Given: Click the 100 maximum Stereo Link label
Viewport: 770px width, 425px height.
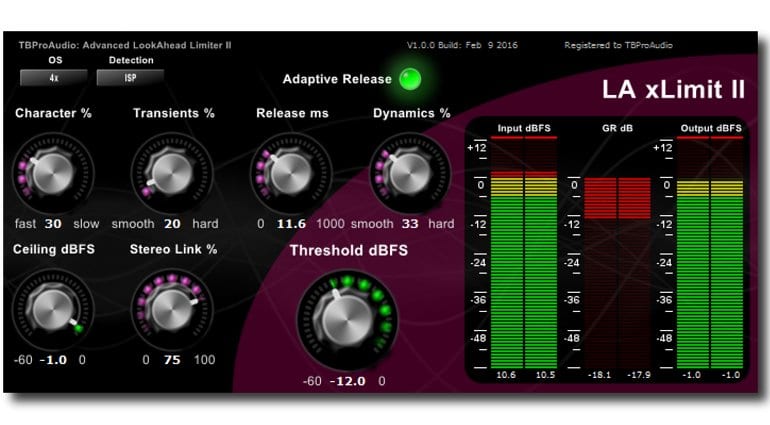Looking at the screenshot, I should click(204, 360).
